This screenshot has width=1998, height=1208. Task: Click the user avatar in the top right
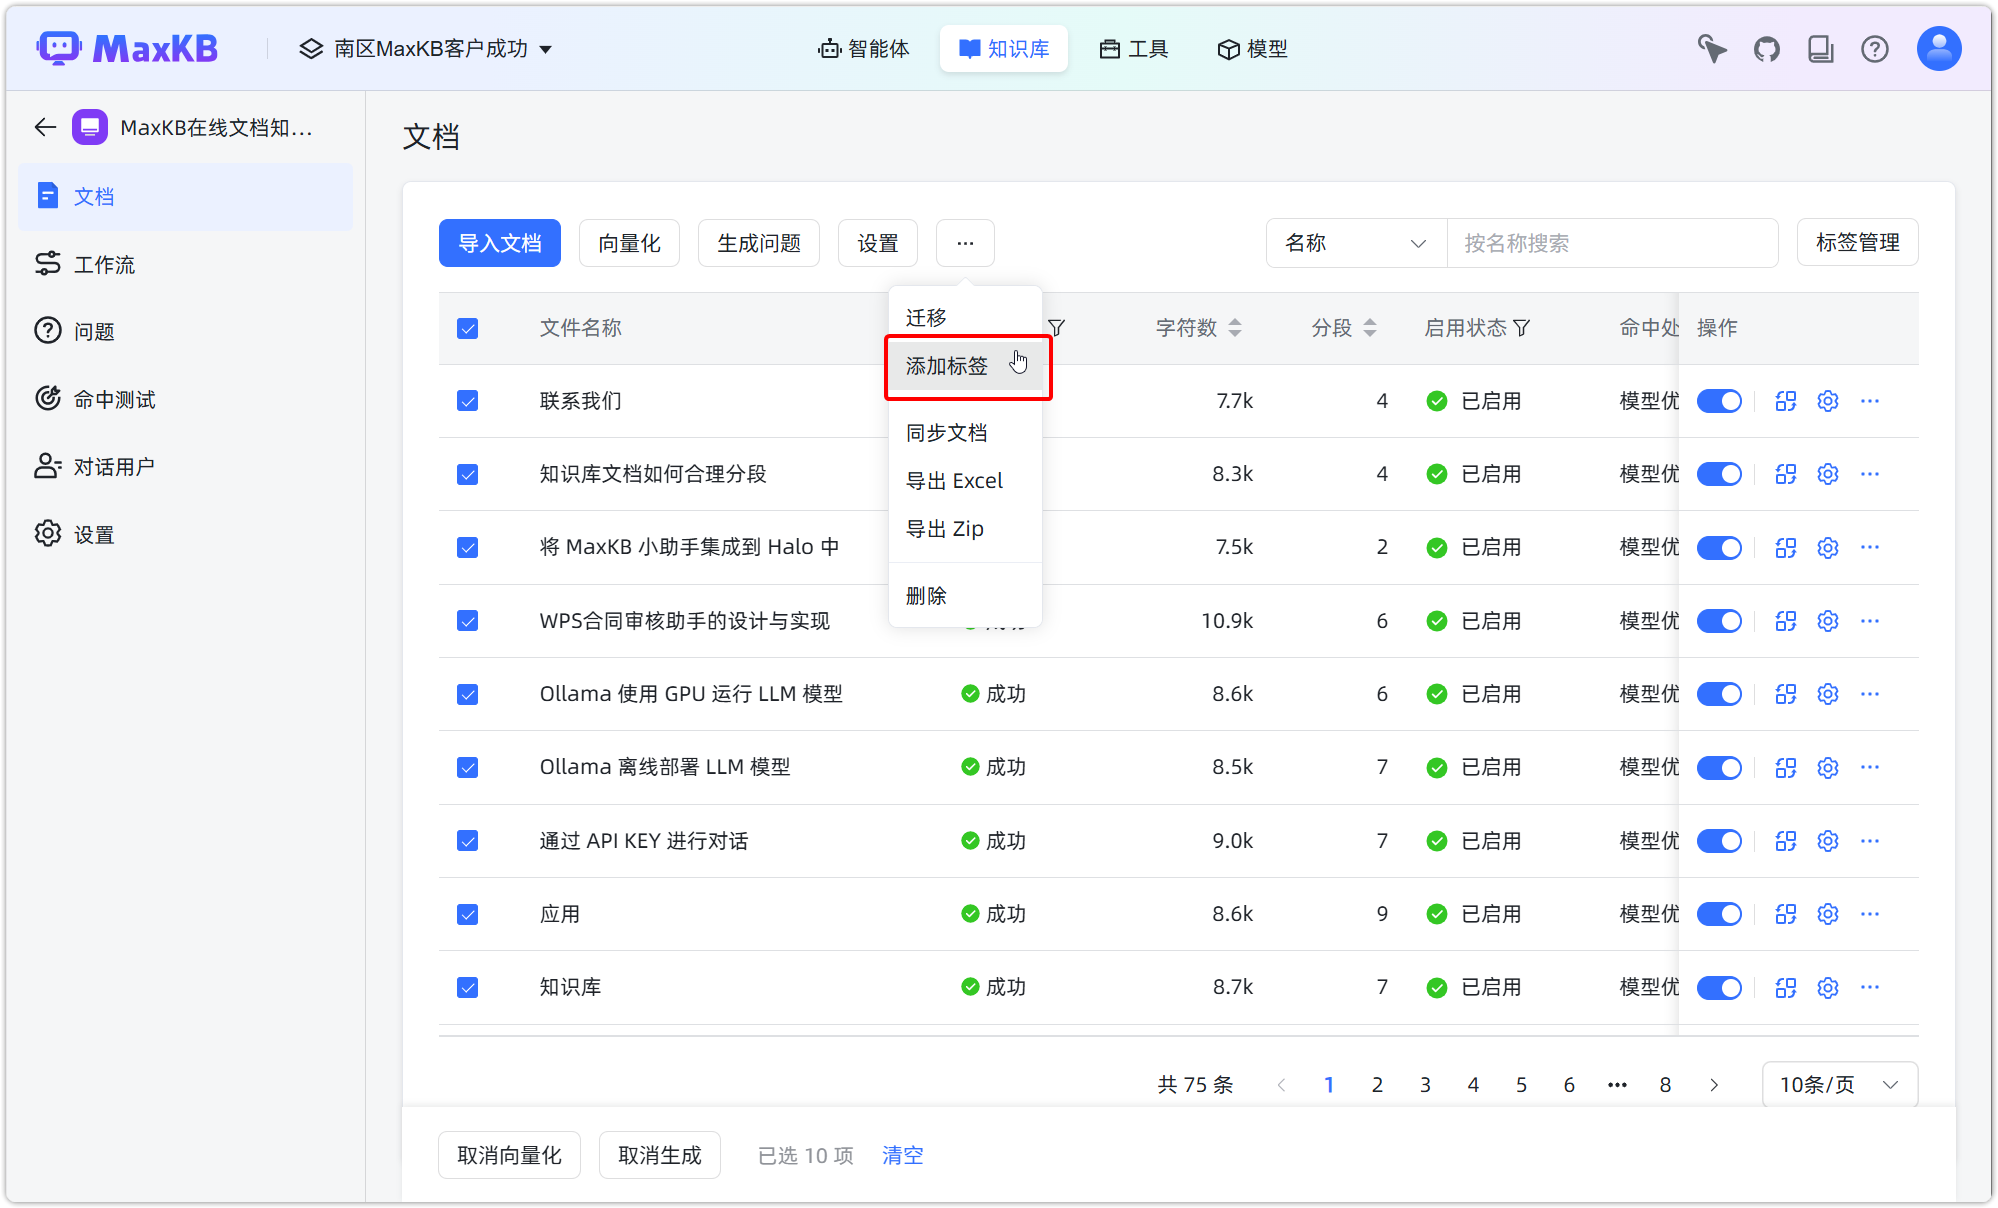tap(1938, 48)
